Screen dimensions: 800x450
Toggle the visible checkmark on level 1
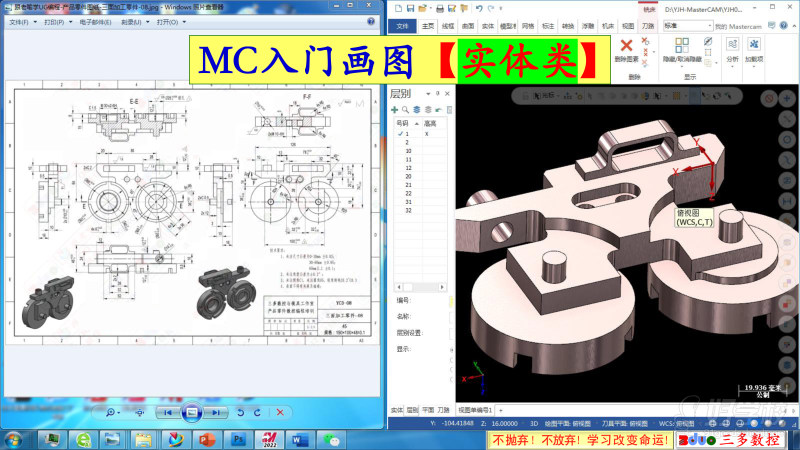coord(398,133)
